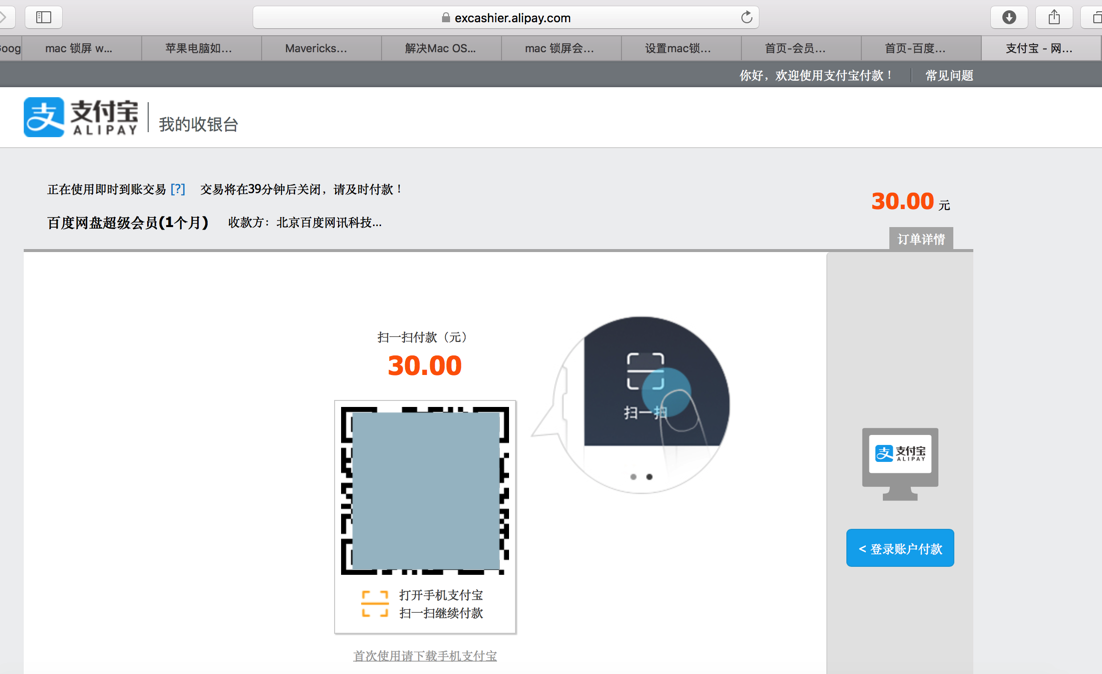1102x674 pixels.
Task: Click the excashier.alipay.com address bar
Action: pos(506,17)
